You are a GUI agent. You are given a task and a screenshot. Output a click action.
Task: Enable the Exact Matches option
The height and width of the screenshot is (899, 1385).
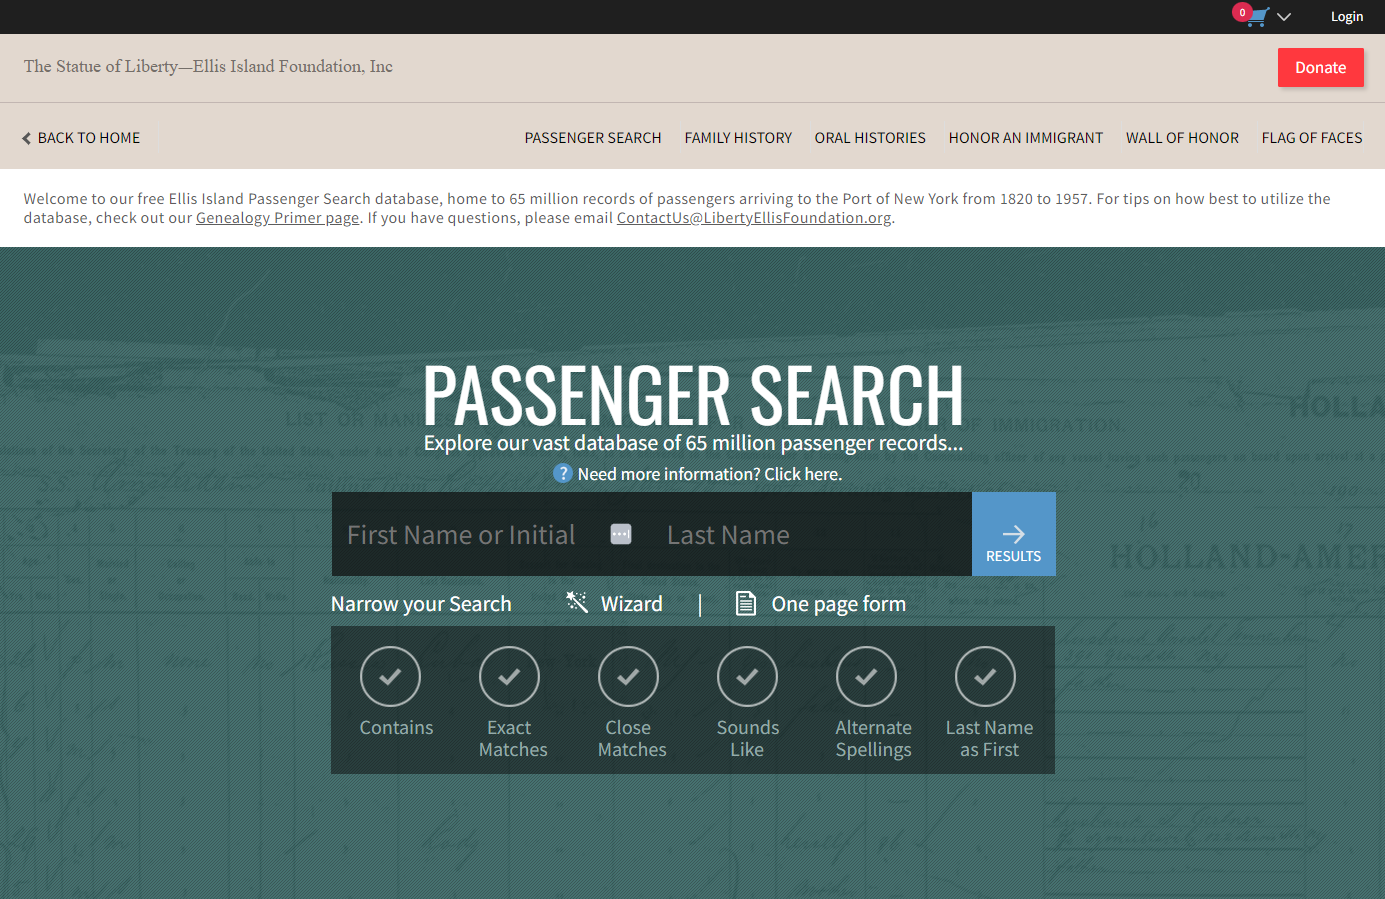coord(509,677)
